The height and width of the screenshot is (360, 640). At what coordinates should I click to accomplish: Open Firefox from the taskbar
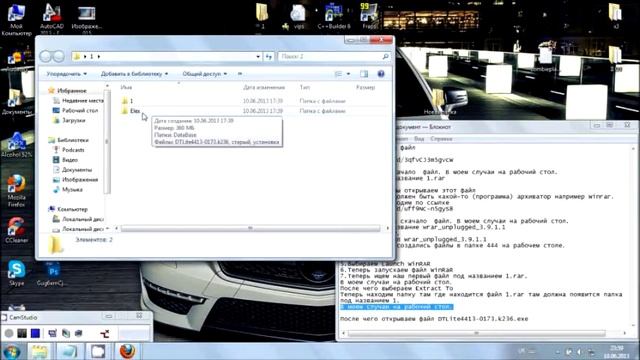pos(127,351)
